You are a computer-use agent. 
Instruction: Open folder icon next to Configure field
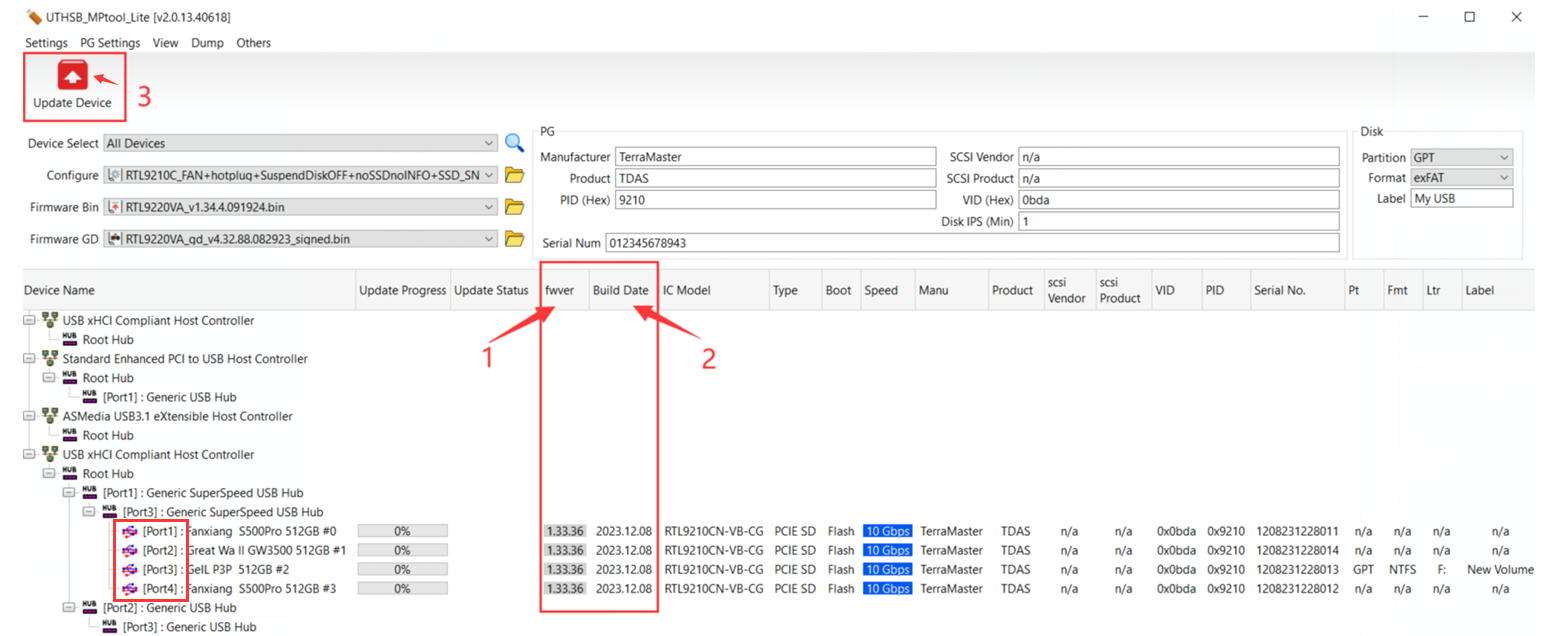514,175
